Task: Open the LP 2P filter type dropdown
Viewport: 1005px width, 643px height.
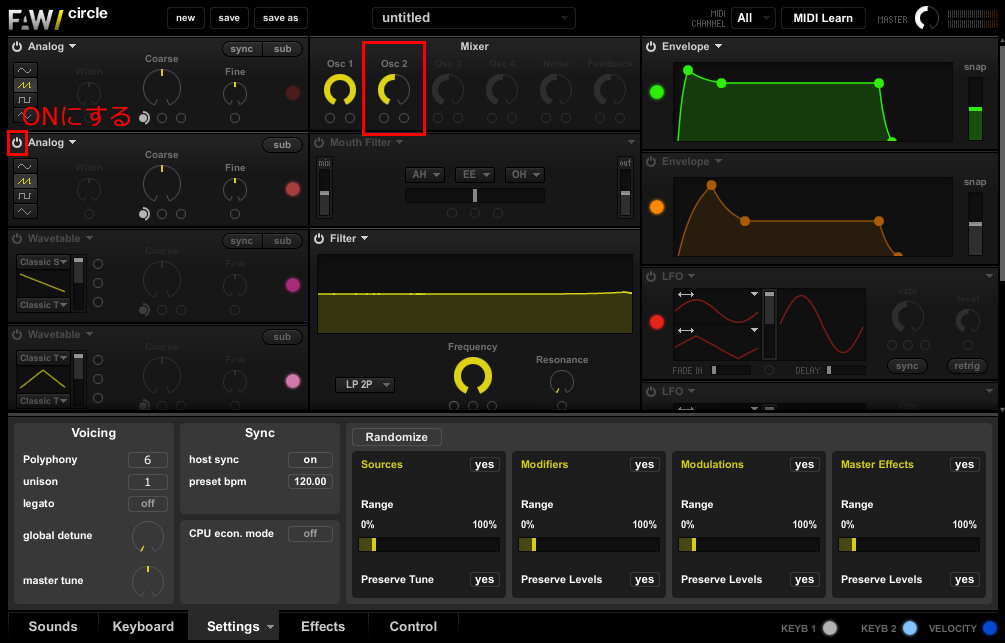Action: pos(364,385)
